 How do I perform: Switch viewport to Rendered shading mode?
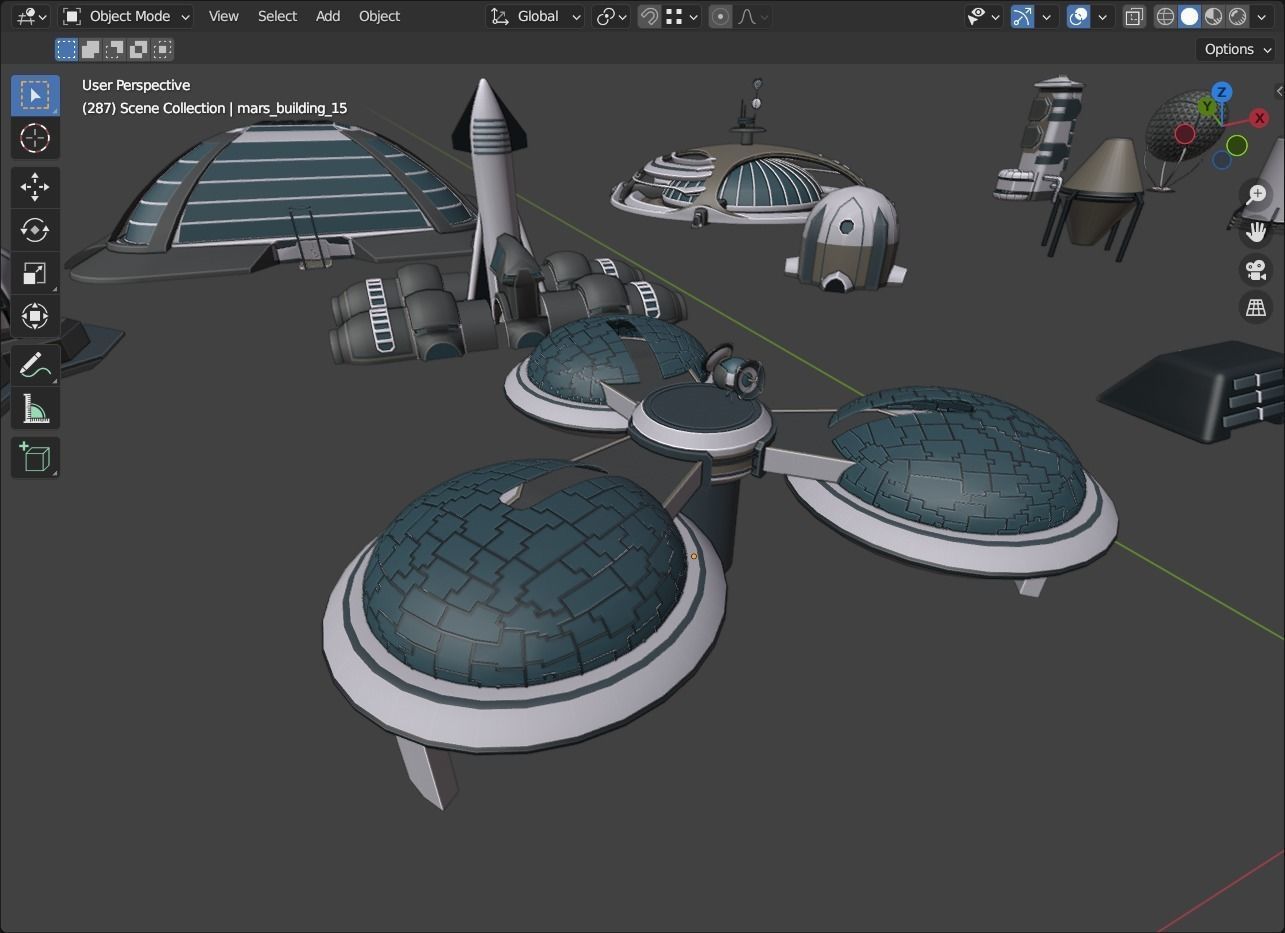pos(1237,16)
